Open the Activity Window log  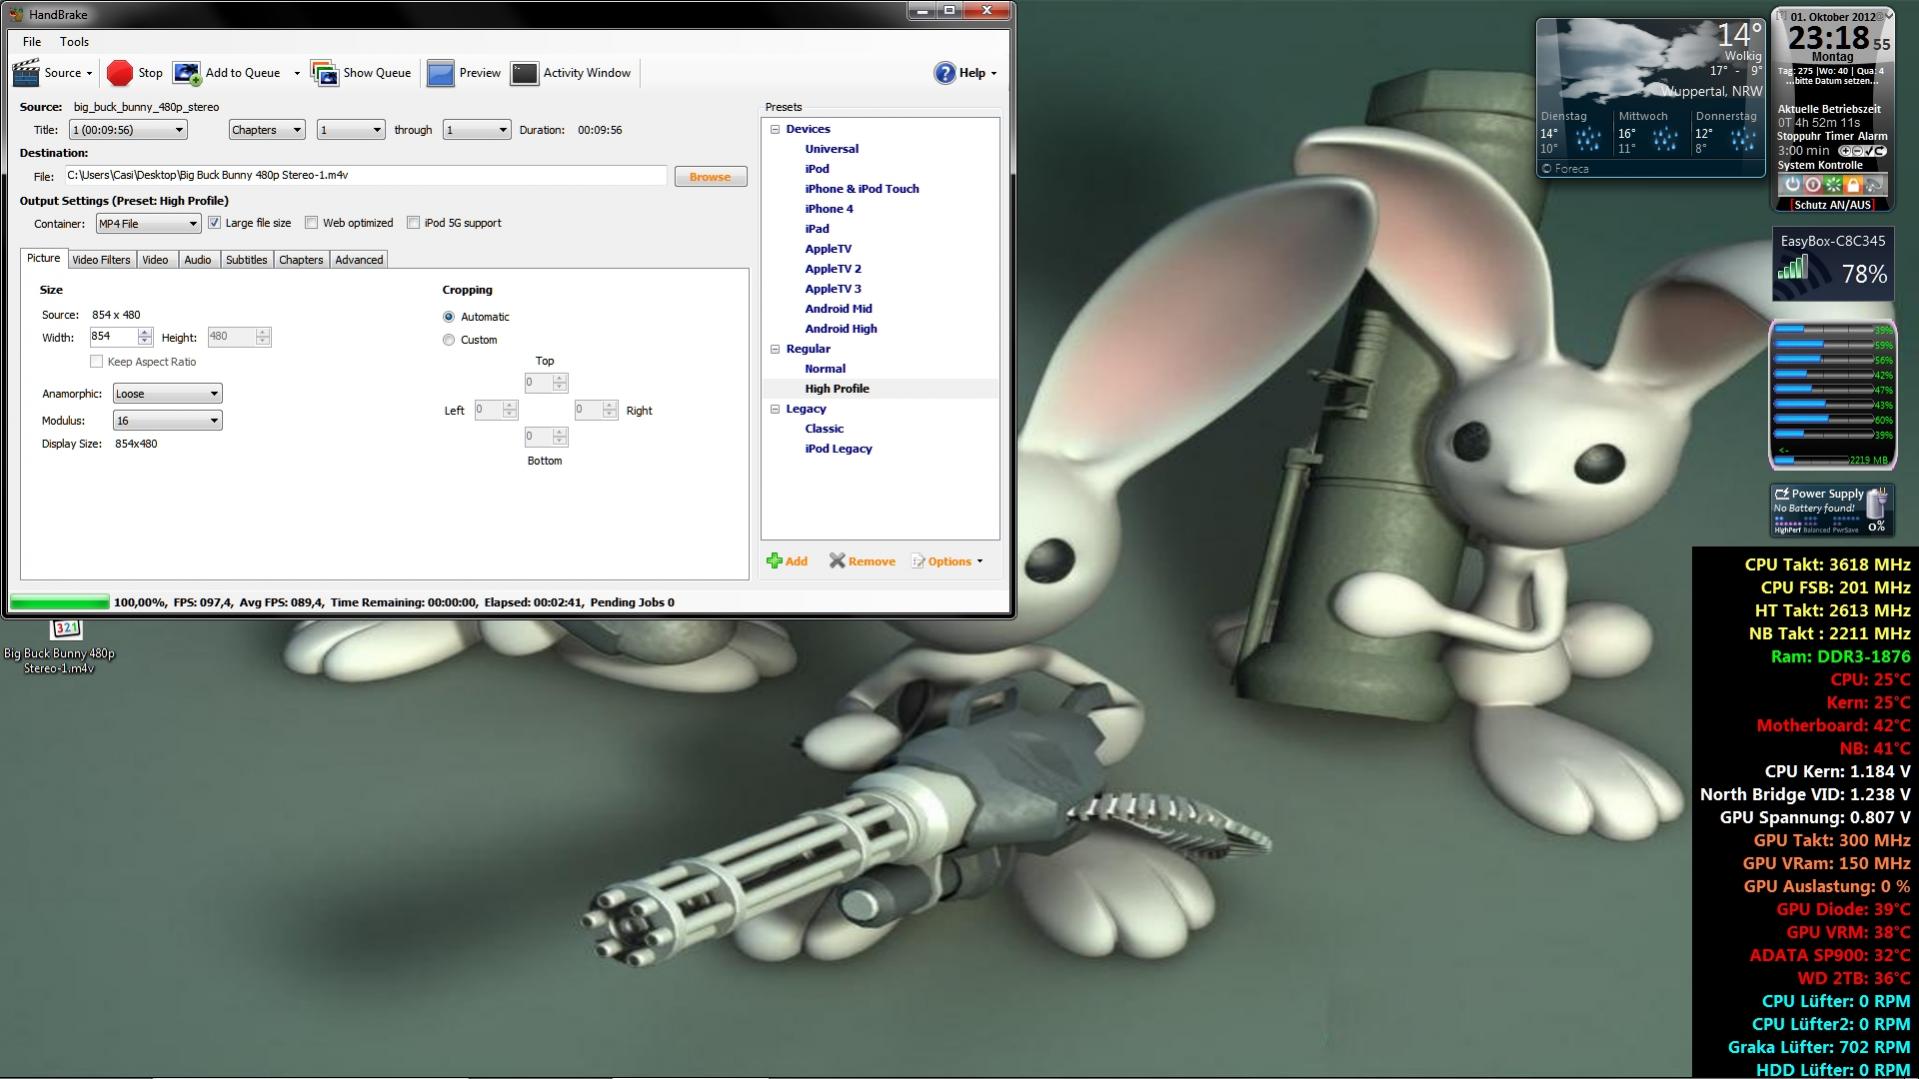coord(571,73)
